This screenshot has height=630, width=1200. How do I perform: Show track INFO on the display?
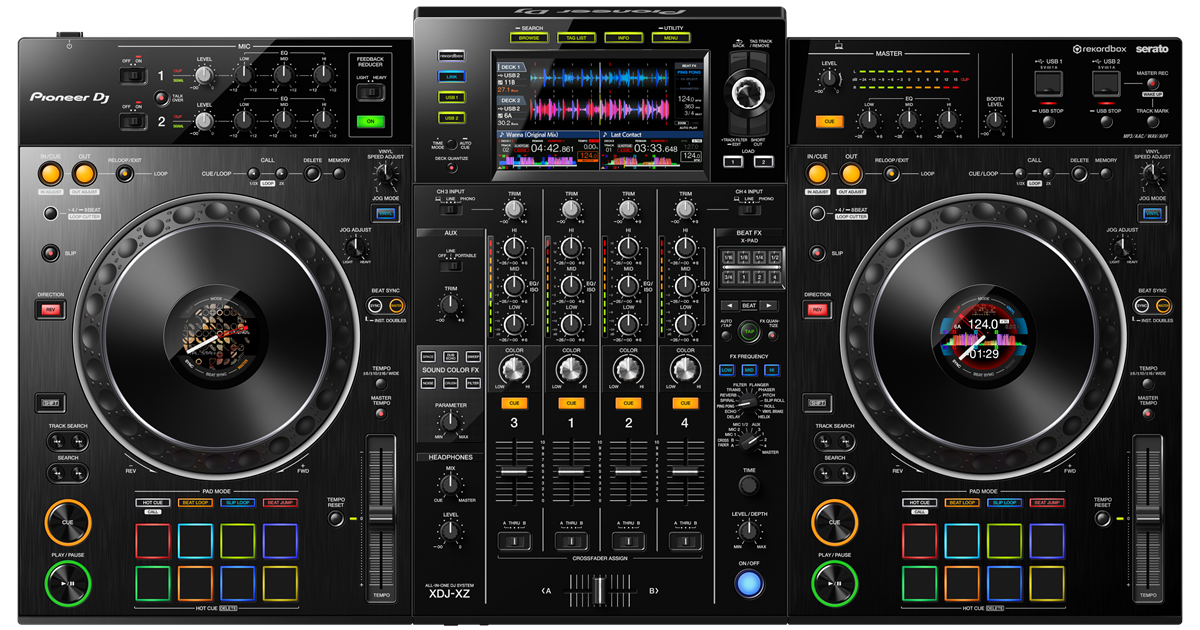point(623,38)
